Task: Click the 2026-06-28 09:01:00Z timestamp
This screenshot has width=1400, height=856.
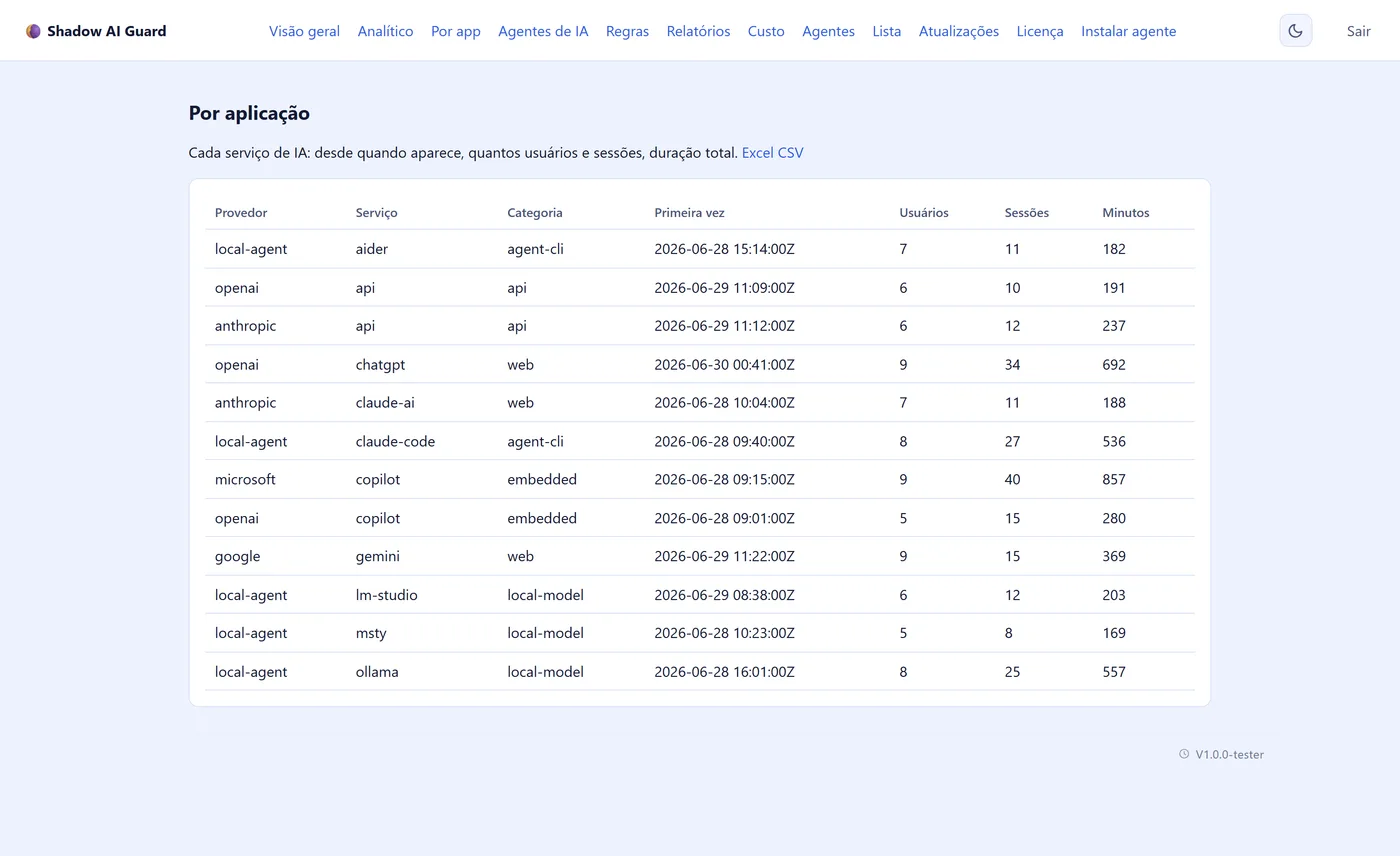Action: coord(724,518)
